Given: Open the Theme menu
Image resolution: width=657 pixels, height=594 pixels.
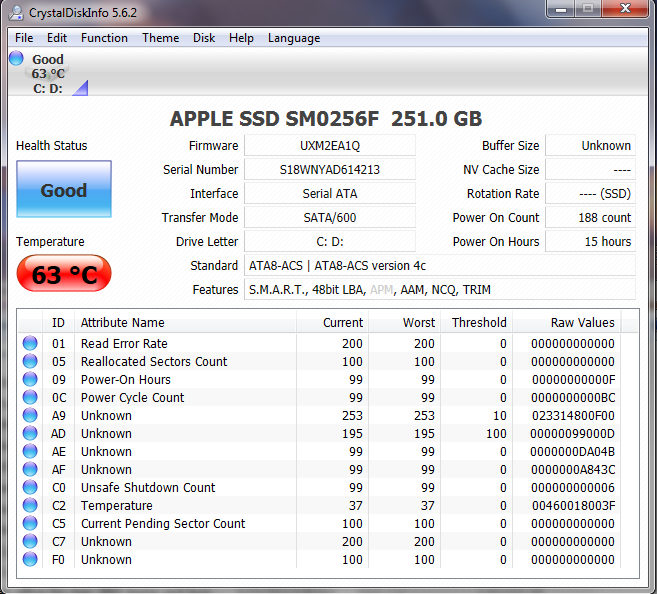Looking at the screenshot, I should (160, 38).
